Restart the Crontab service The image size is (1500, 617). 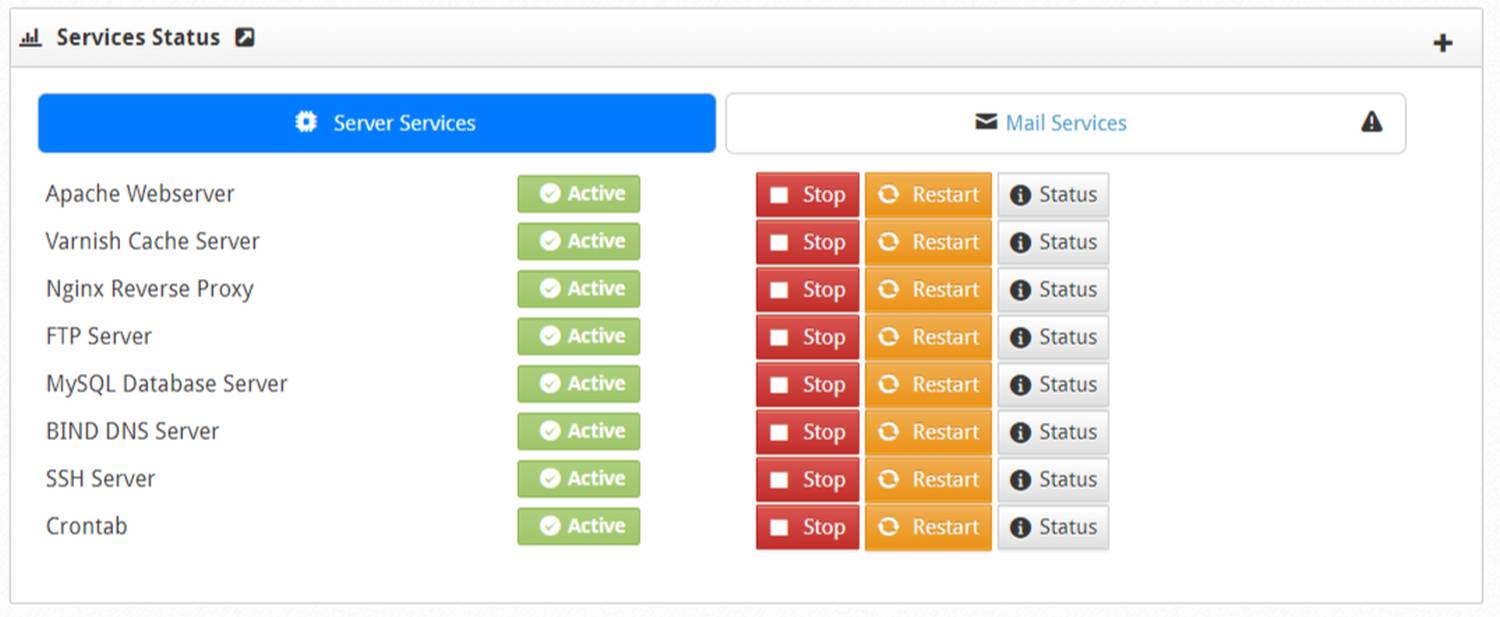(x=928, y=527)
